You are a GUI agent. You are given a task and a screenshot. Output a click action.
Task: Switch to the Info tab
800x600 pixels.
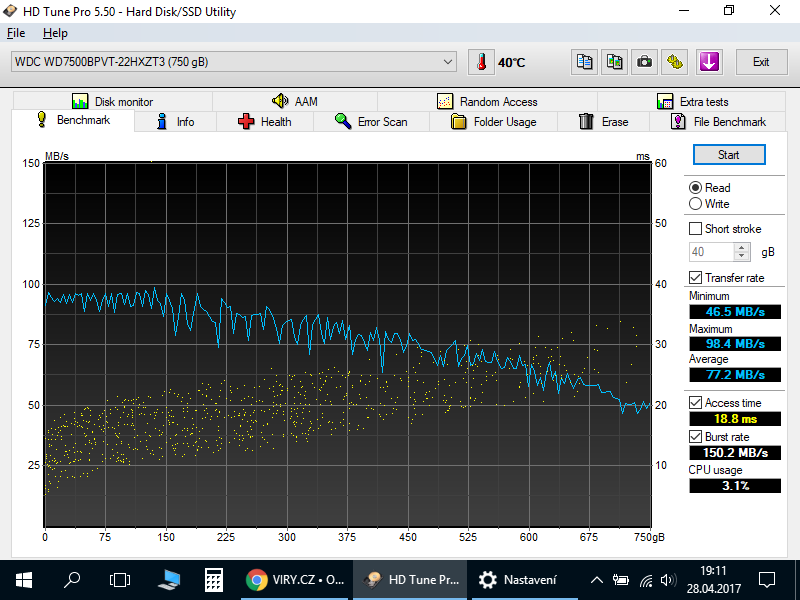coord(176,122)
